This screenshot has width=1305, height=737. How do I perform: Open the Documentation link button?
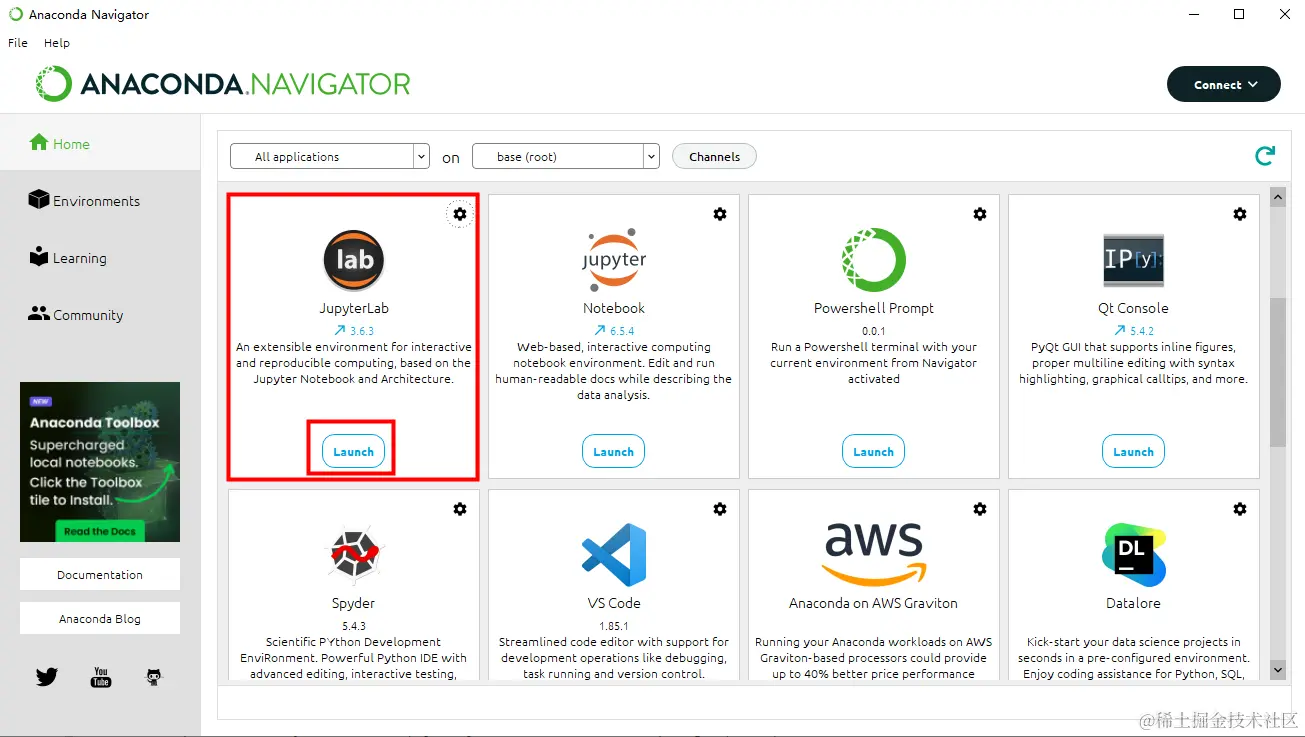100,575
